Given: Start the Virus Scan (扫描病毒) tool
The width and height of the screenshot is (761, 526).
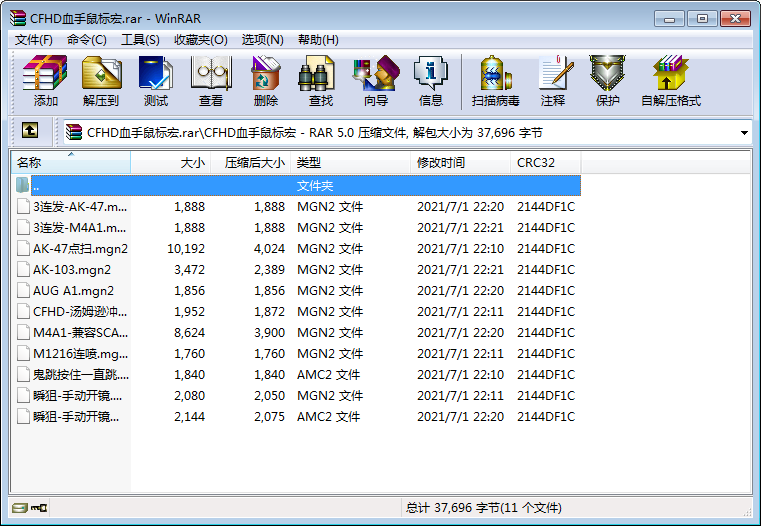Looking at the screenshot, I should (x=495, y=81).
